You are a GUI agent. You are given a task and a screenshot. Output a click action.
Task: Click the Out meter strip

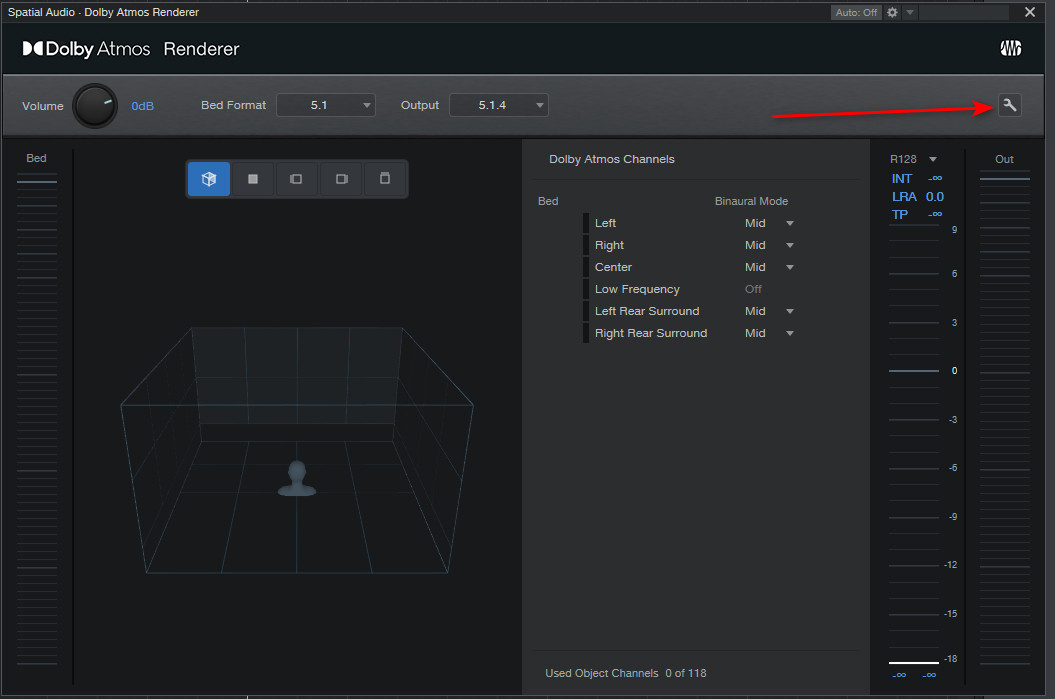1005,420
